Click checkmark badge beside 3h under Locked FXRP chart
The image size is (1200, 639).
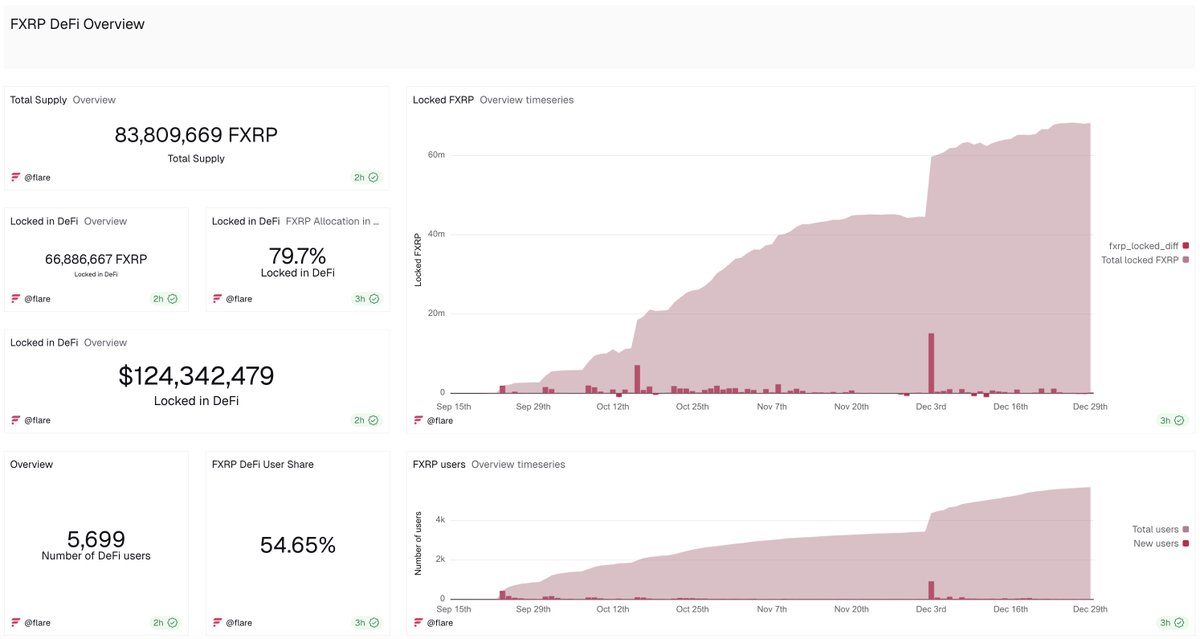pyautogui.click(x=1180, y=420)
